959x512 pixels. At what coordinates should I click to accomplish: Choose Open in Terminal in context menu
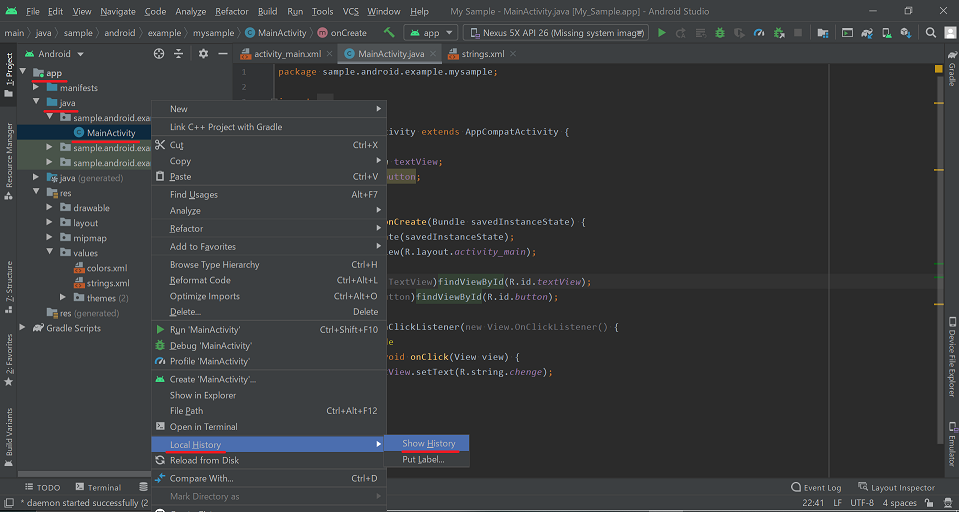(x=268, y=426)
